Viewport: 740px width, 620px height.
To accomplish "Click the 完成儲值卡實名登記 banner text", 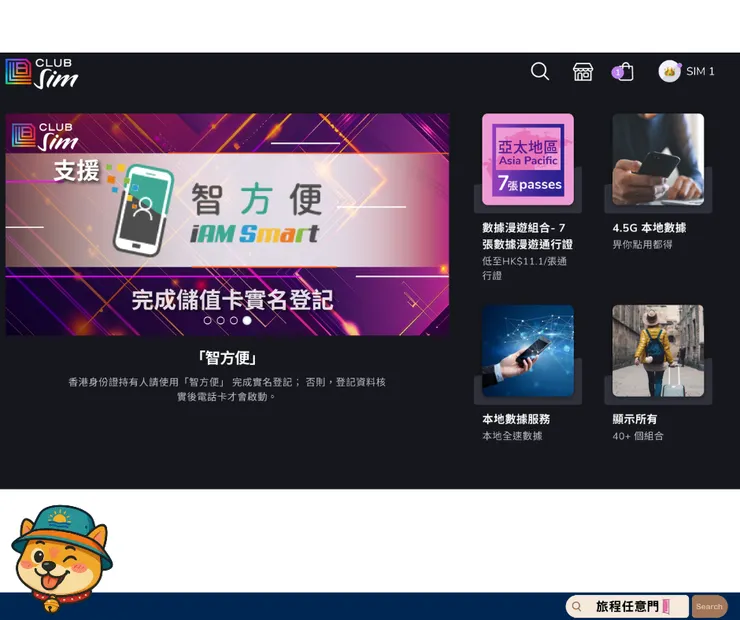I will coord(232,300).
